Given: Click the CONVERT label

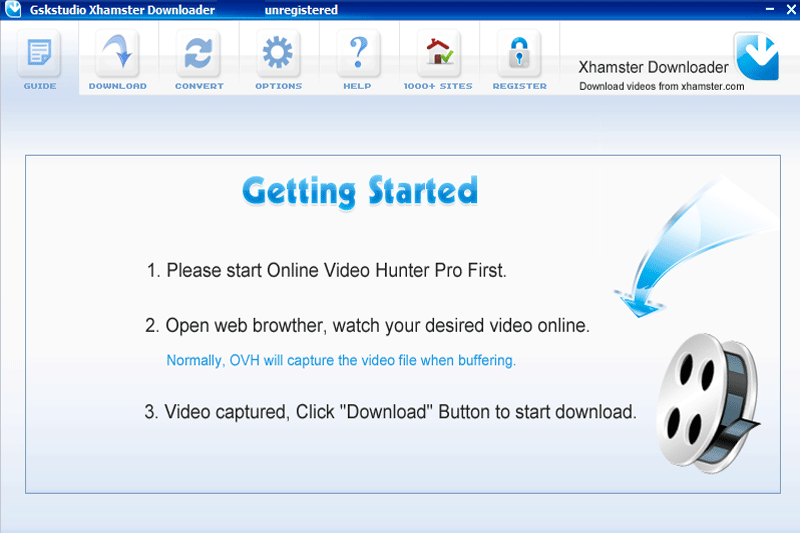Looking at the screenshot, I should pyautogui.click(x=199, y=86).
